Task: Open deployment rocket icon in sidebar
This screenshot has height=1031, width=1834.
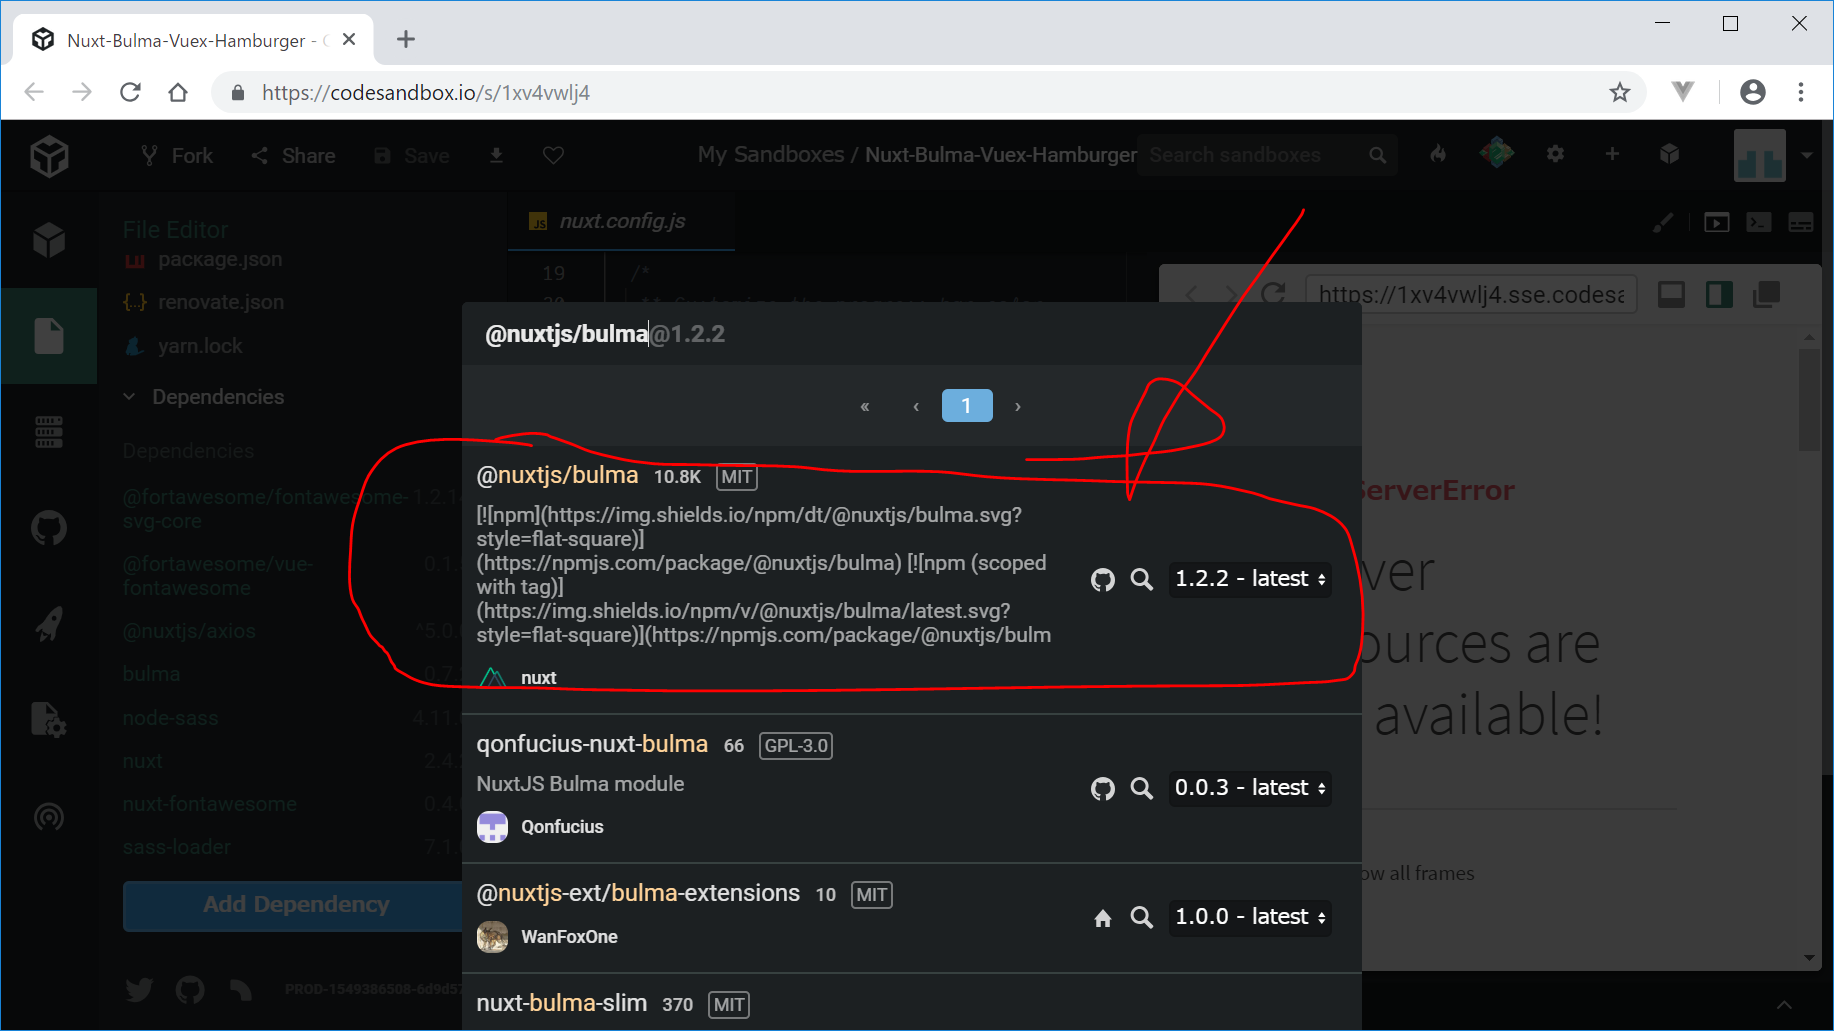Action: 49,624
